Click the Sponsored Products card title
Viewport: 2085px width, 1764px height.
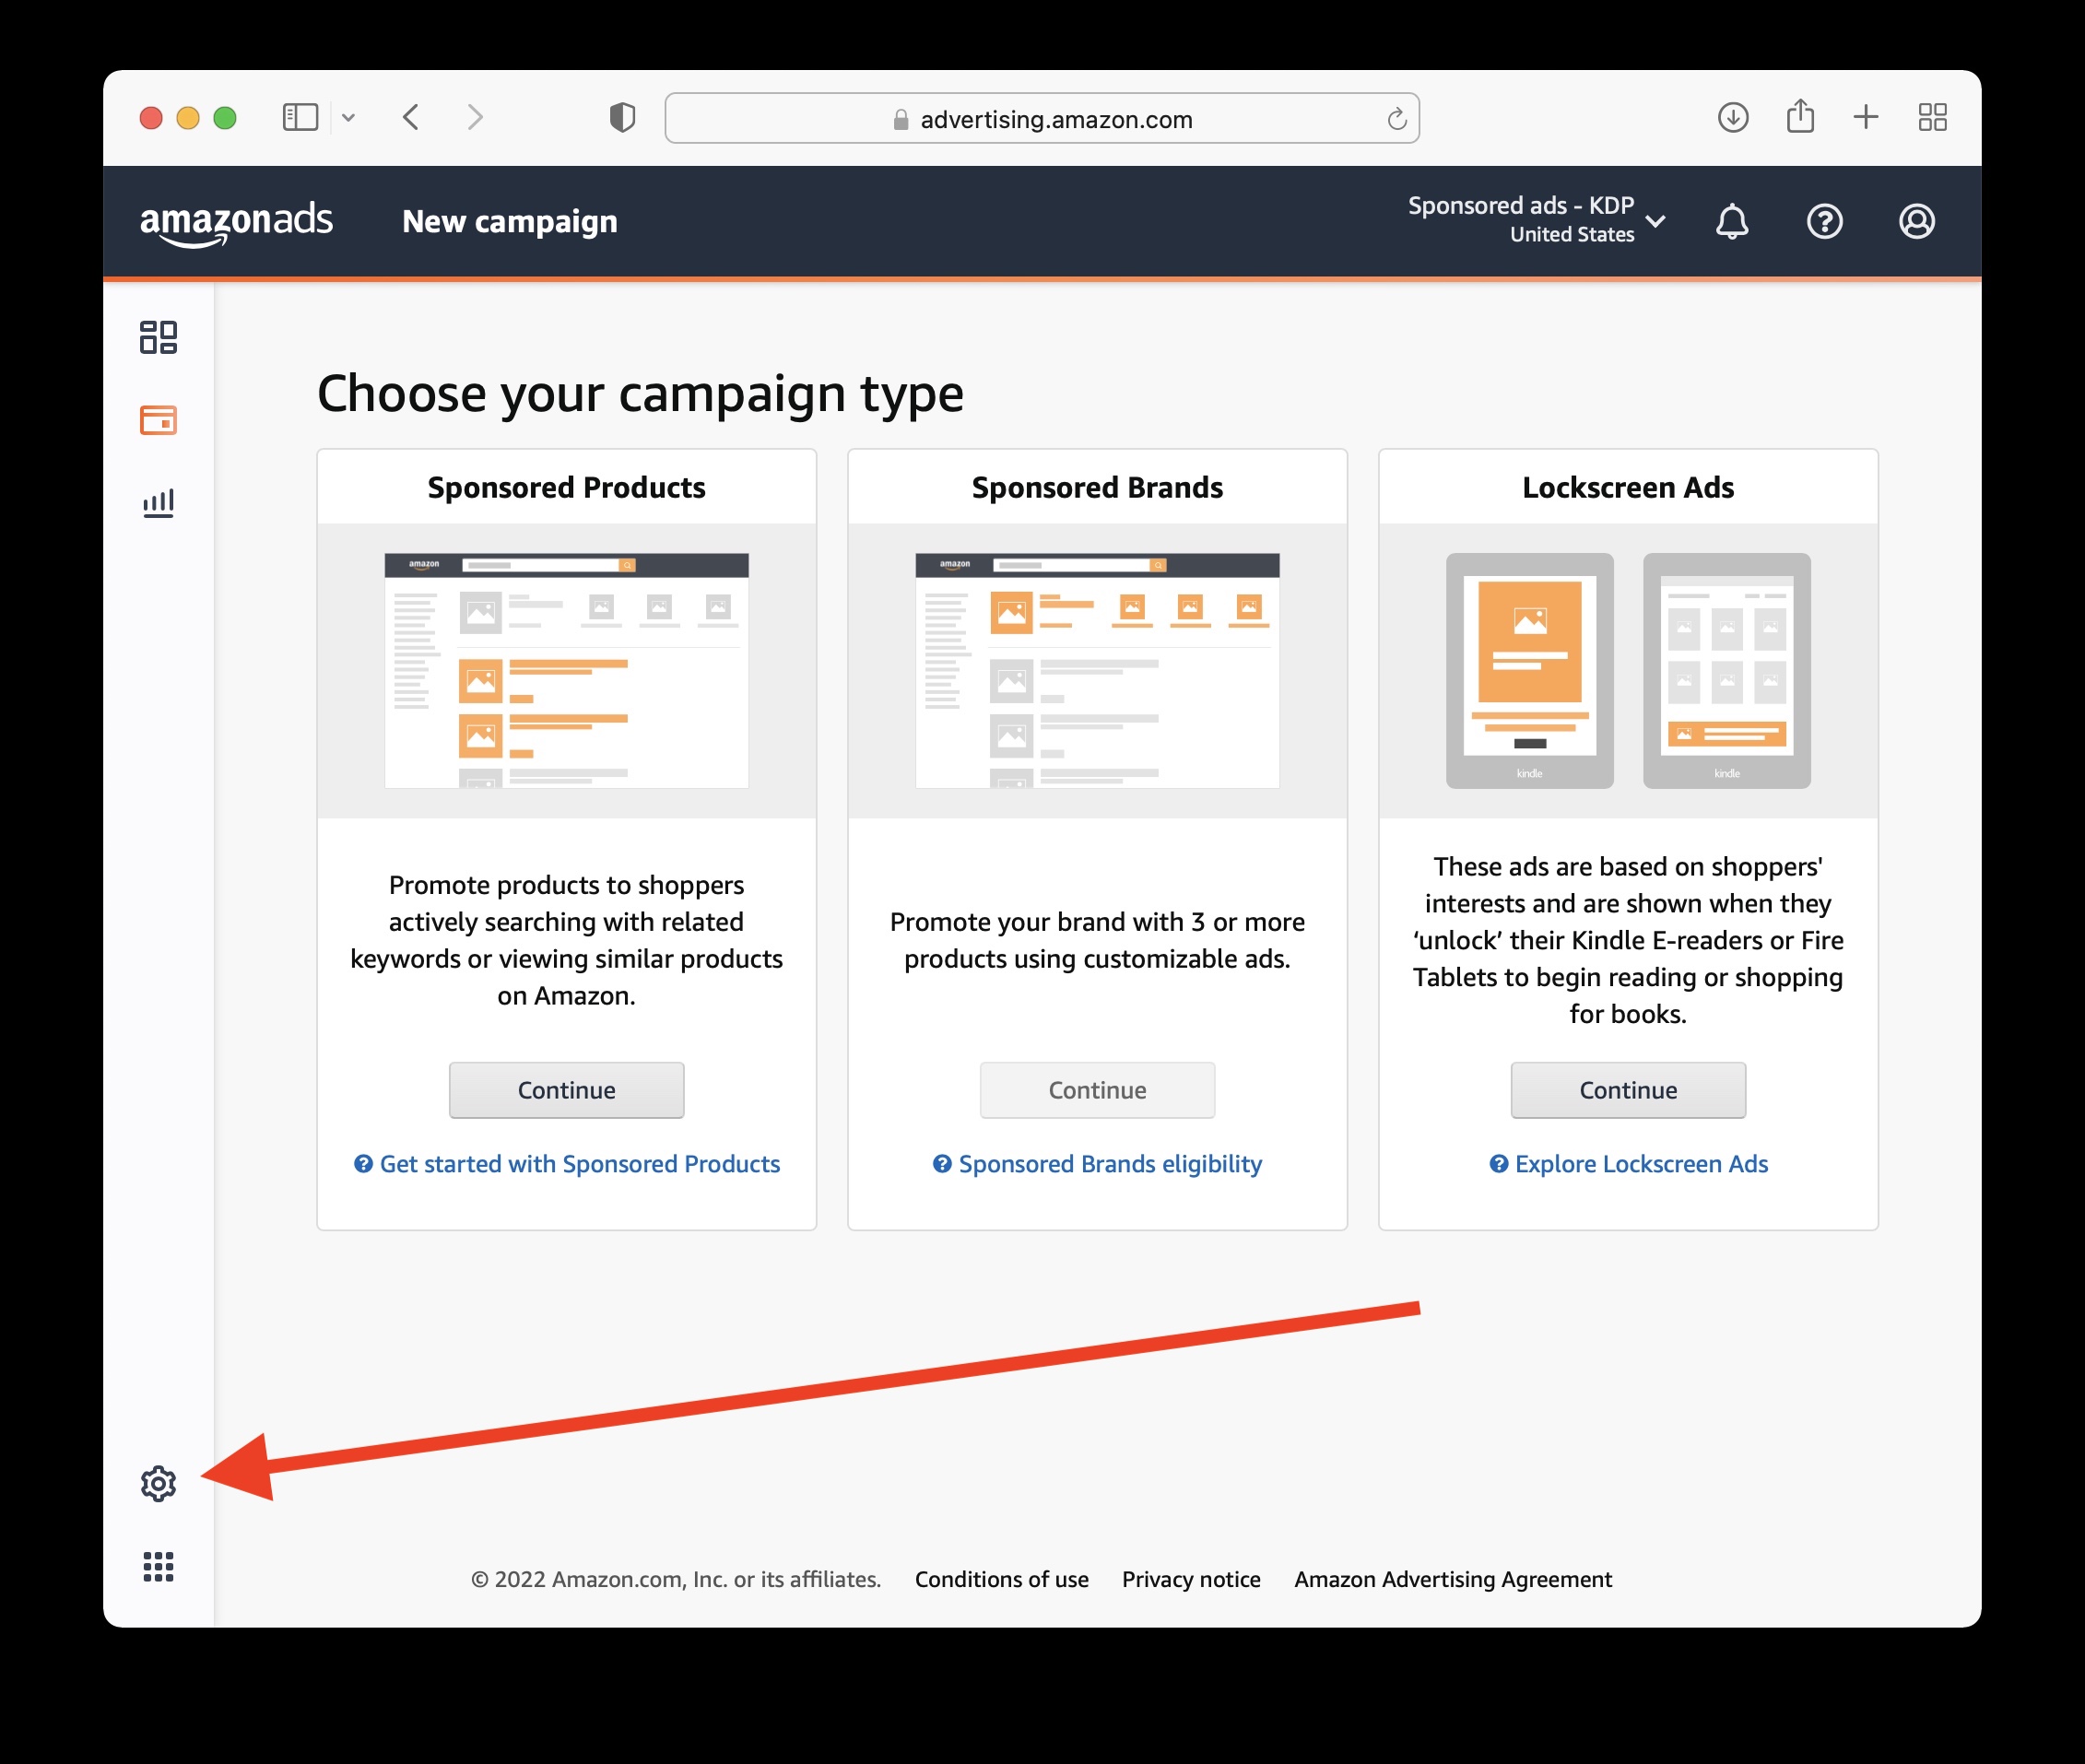click(x=566, y=487)
